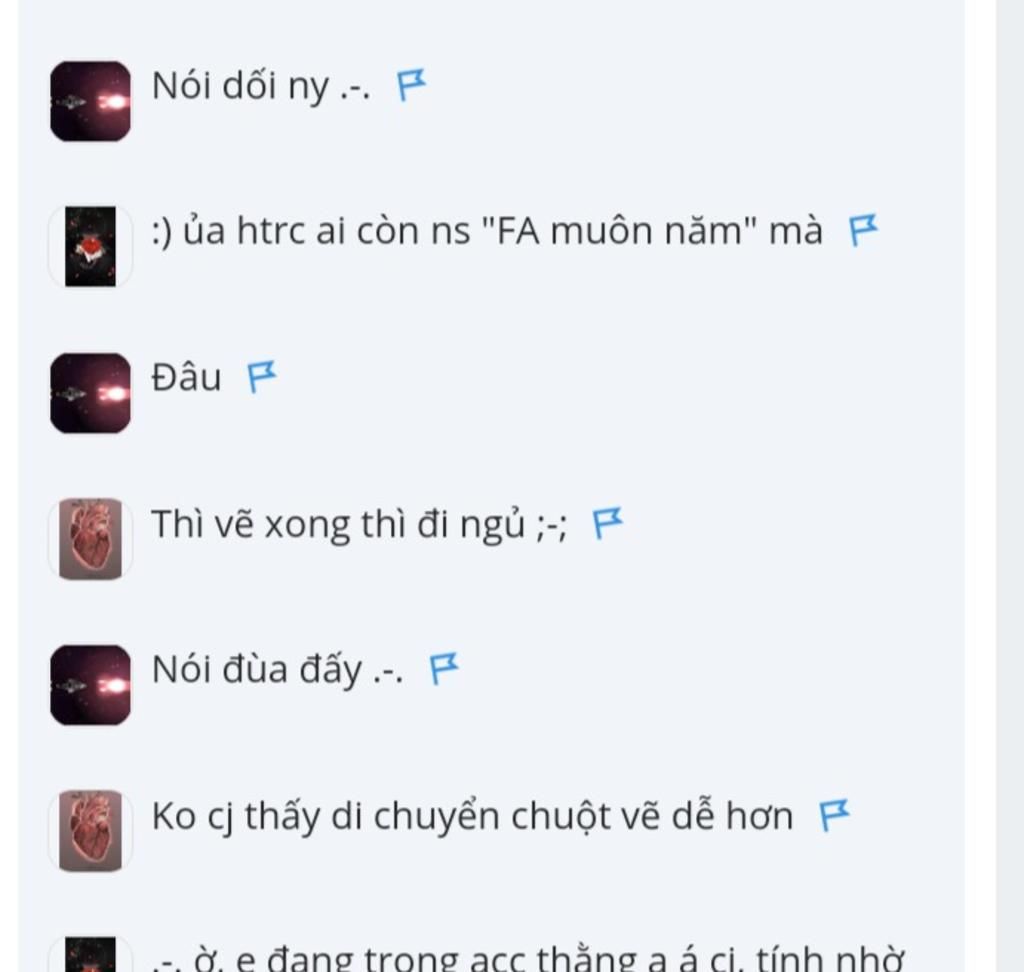1024x972 pixels.
Task: Flag the comment "Thì vẽ xong thì đi ngủ"
Action: coord(607,523)
